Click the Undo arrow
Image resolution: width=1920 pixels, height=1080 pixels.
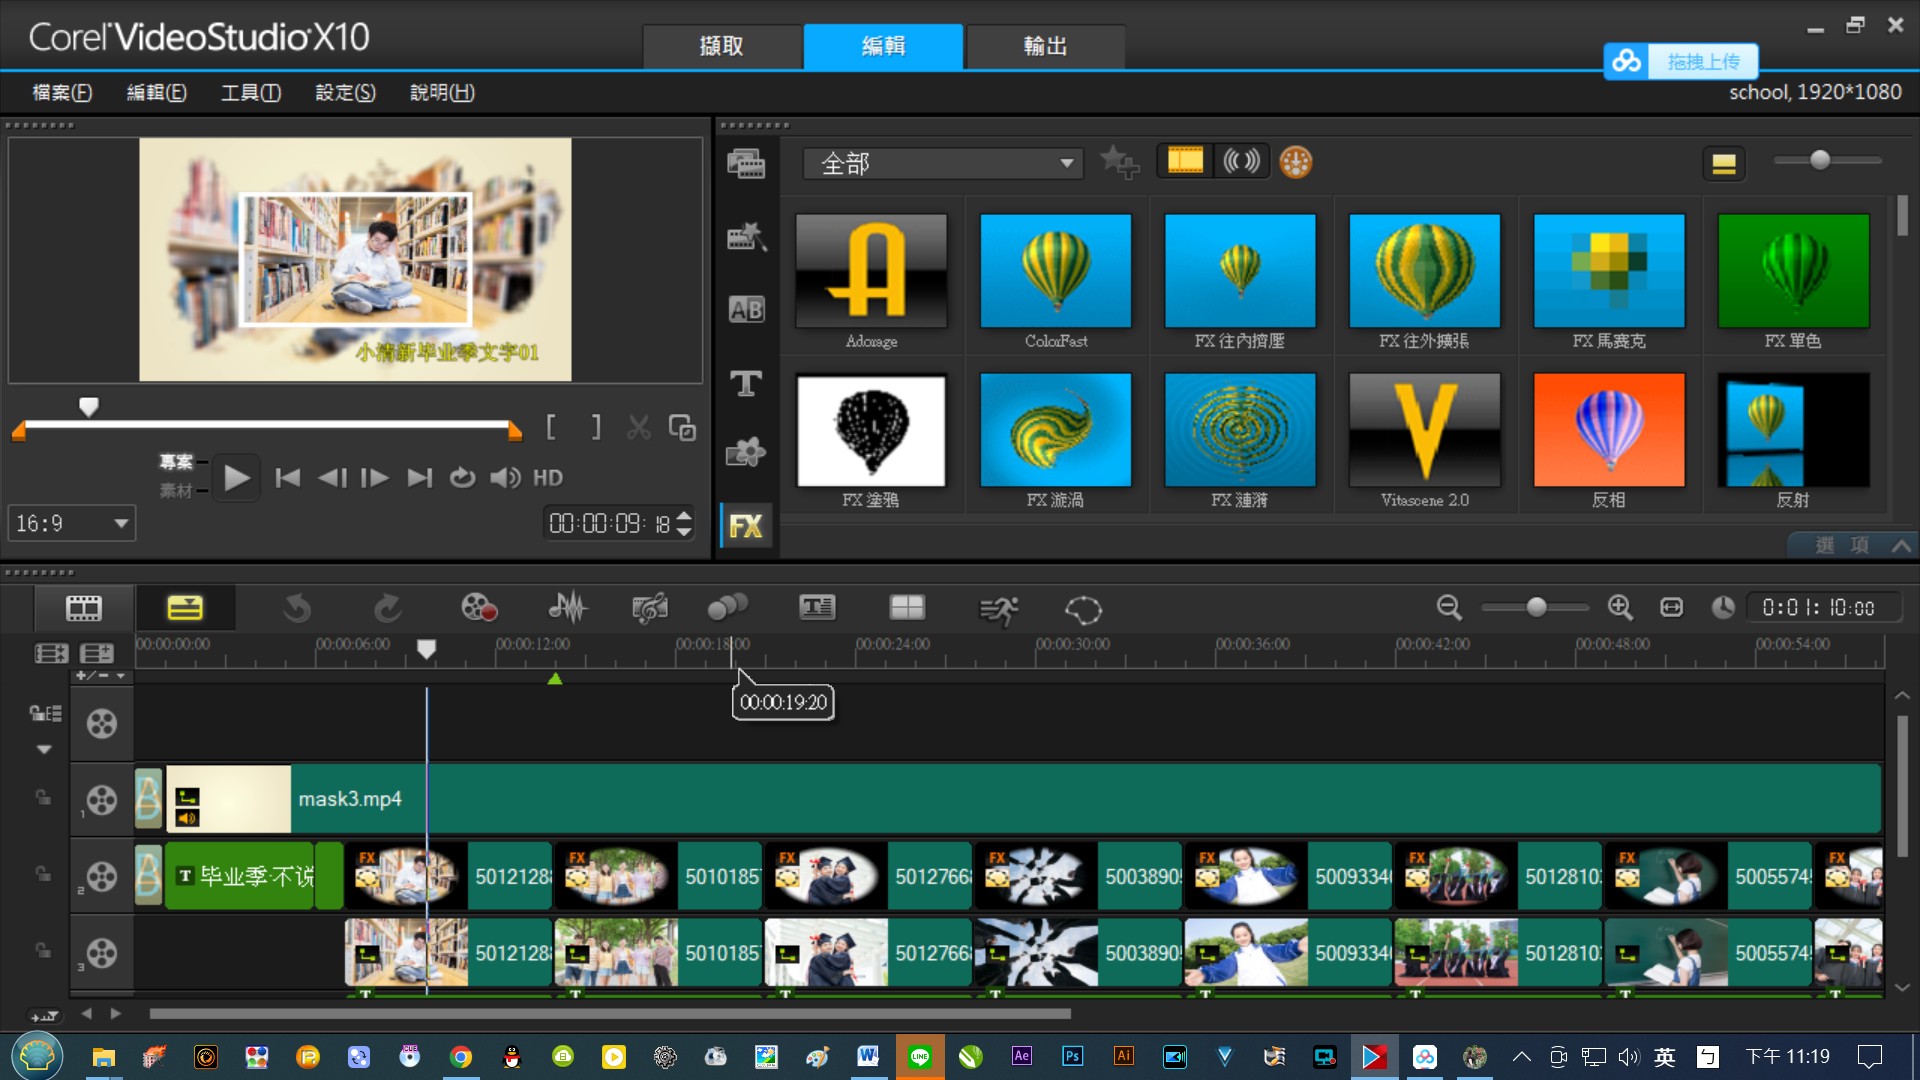click(x=297, y=608)
